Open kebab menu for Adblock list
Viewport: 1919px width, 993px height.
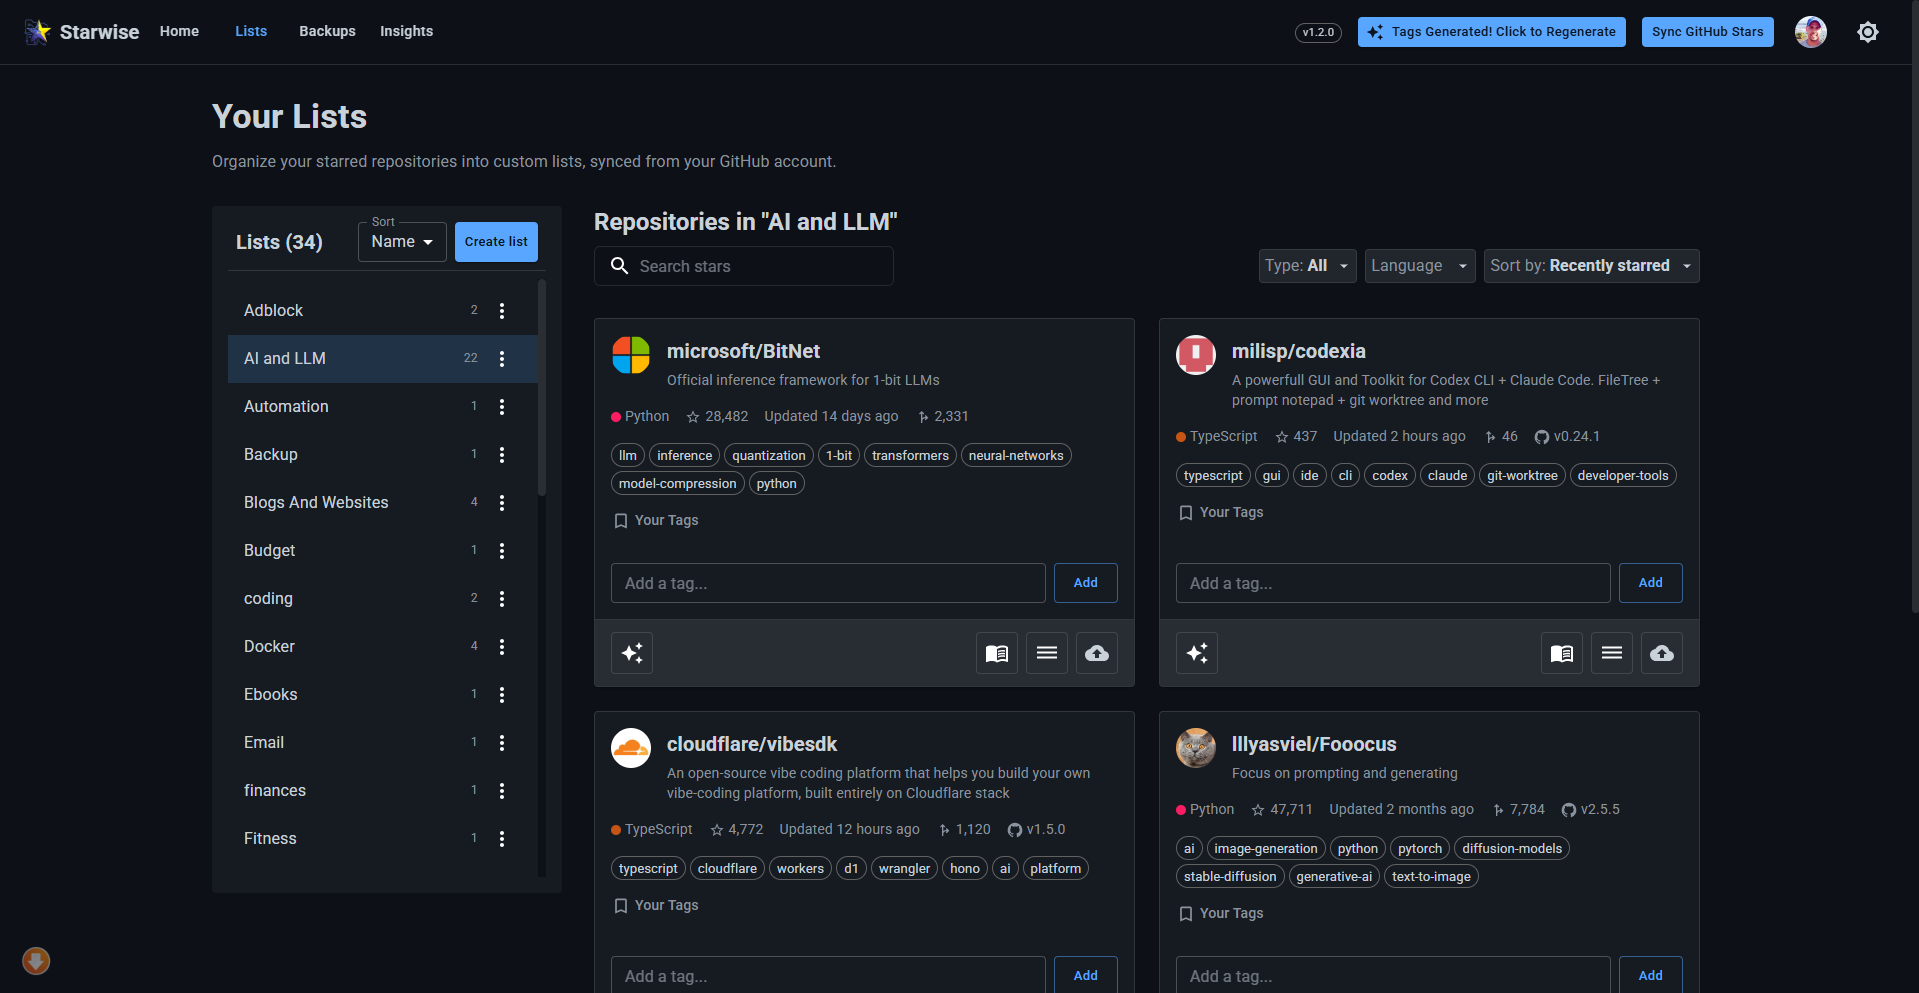[x=502, y=311]
